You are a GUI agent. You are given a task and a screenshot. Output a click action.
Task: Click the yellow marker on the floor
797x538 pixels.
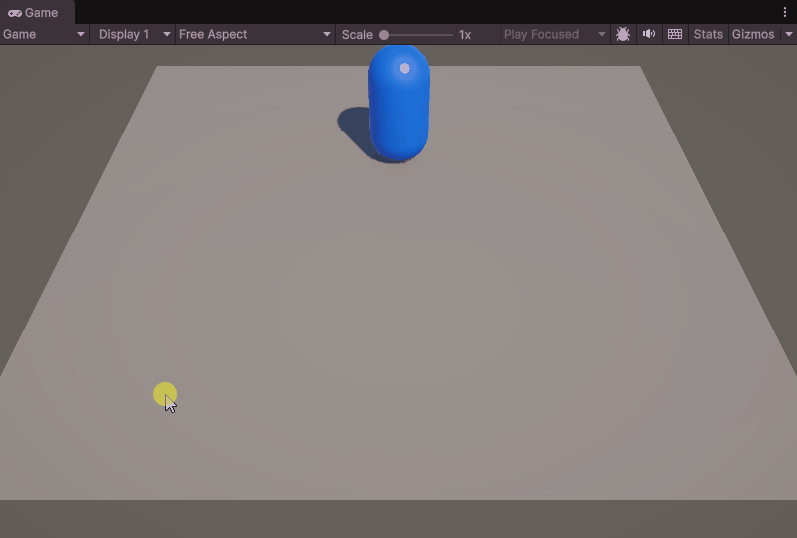tap(165, 394)
